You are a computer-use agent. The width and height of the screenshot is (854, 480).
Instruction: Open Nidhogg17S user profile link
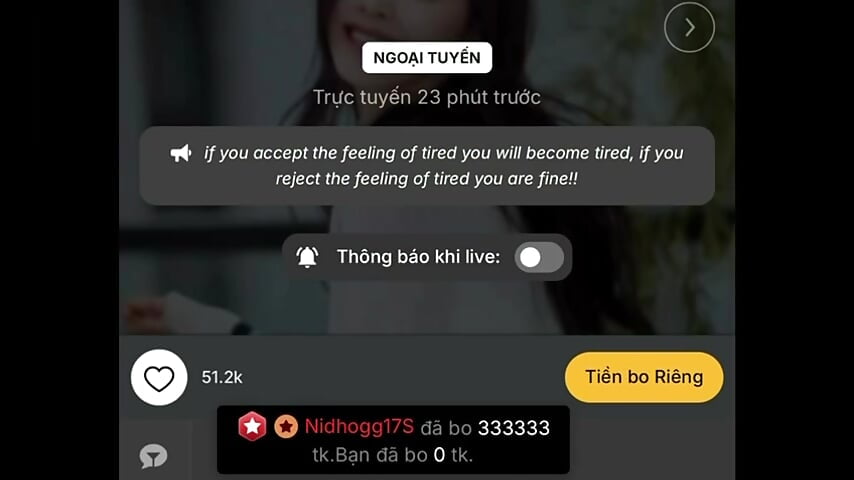pyautogui.click(x=359, y=427)
